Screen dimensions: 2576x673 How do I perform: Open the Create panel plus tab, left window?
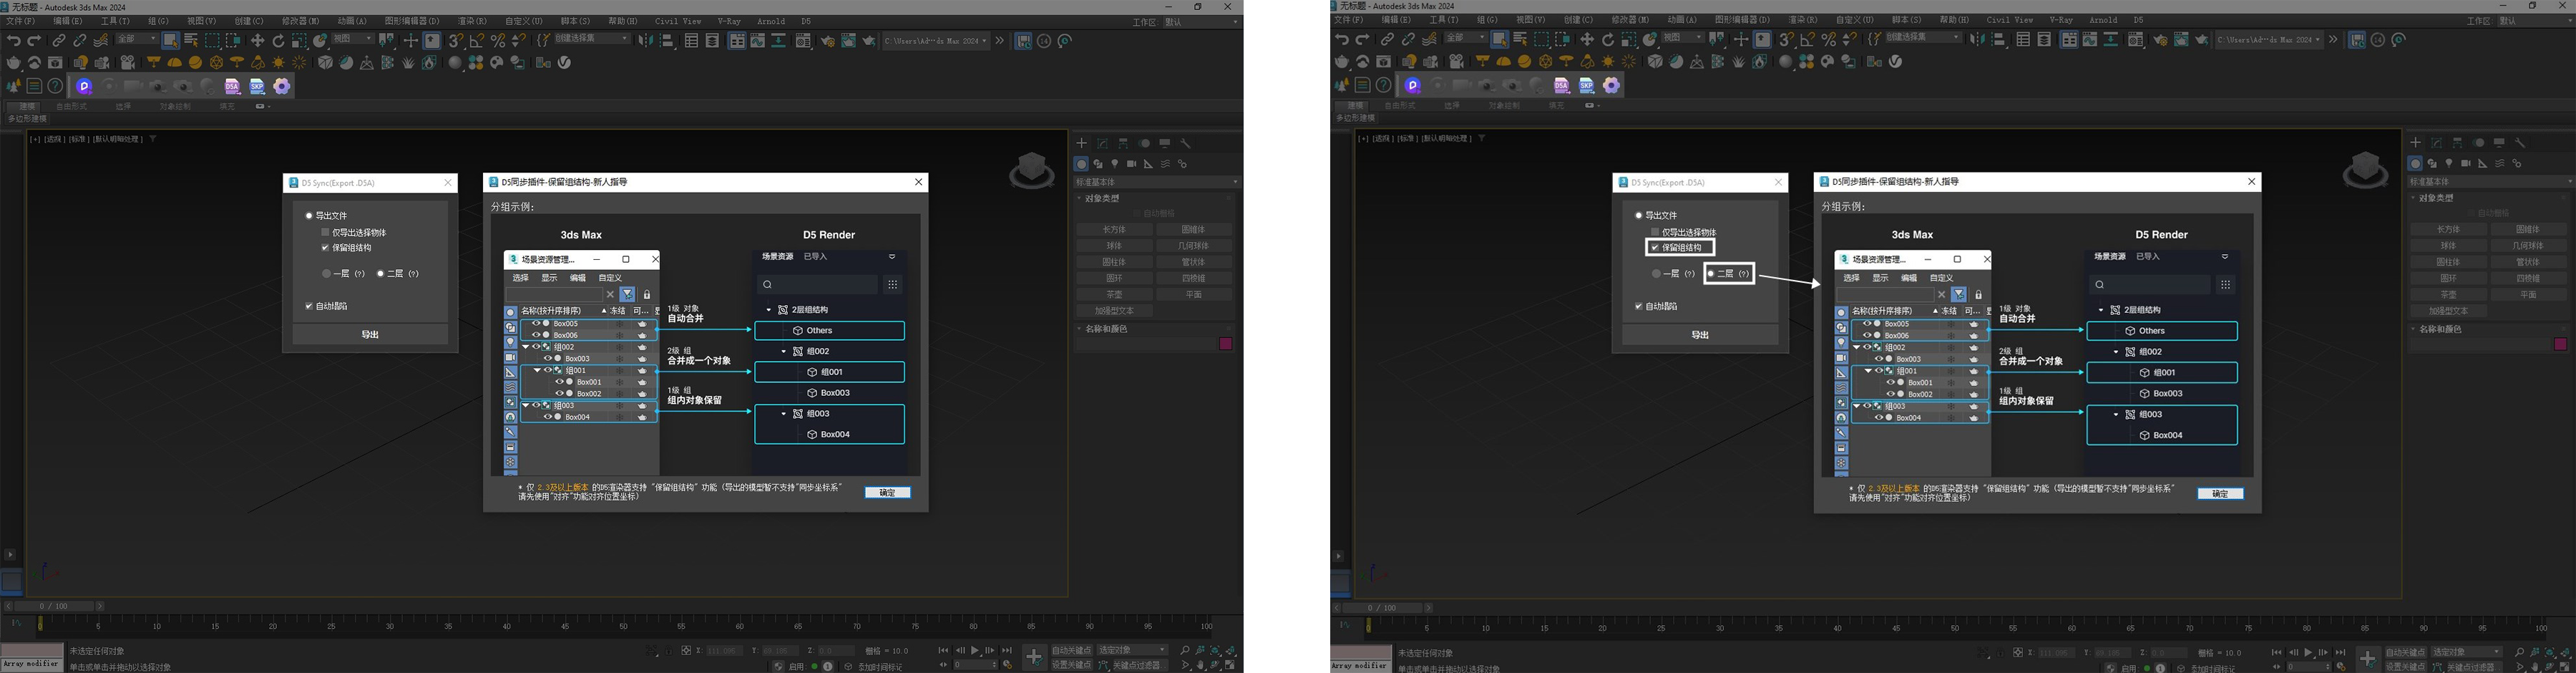(x=1081, y=143)
